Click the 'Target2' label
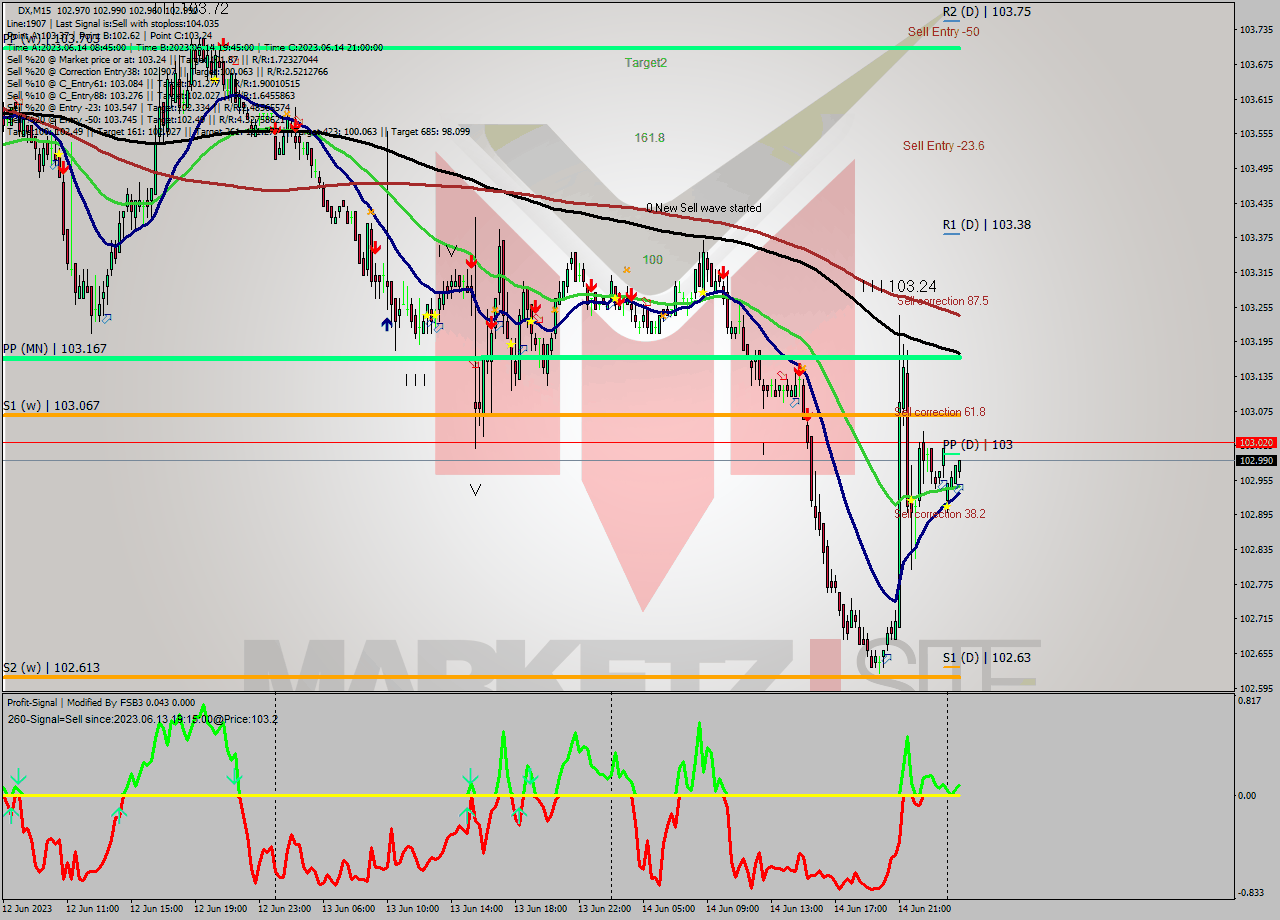The width and height of the screenshot is (1280, 920). [x=646, y=62]
